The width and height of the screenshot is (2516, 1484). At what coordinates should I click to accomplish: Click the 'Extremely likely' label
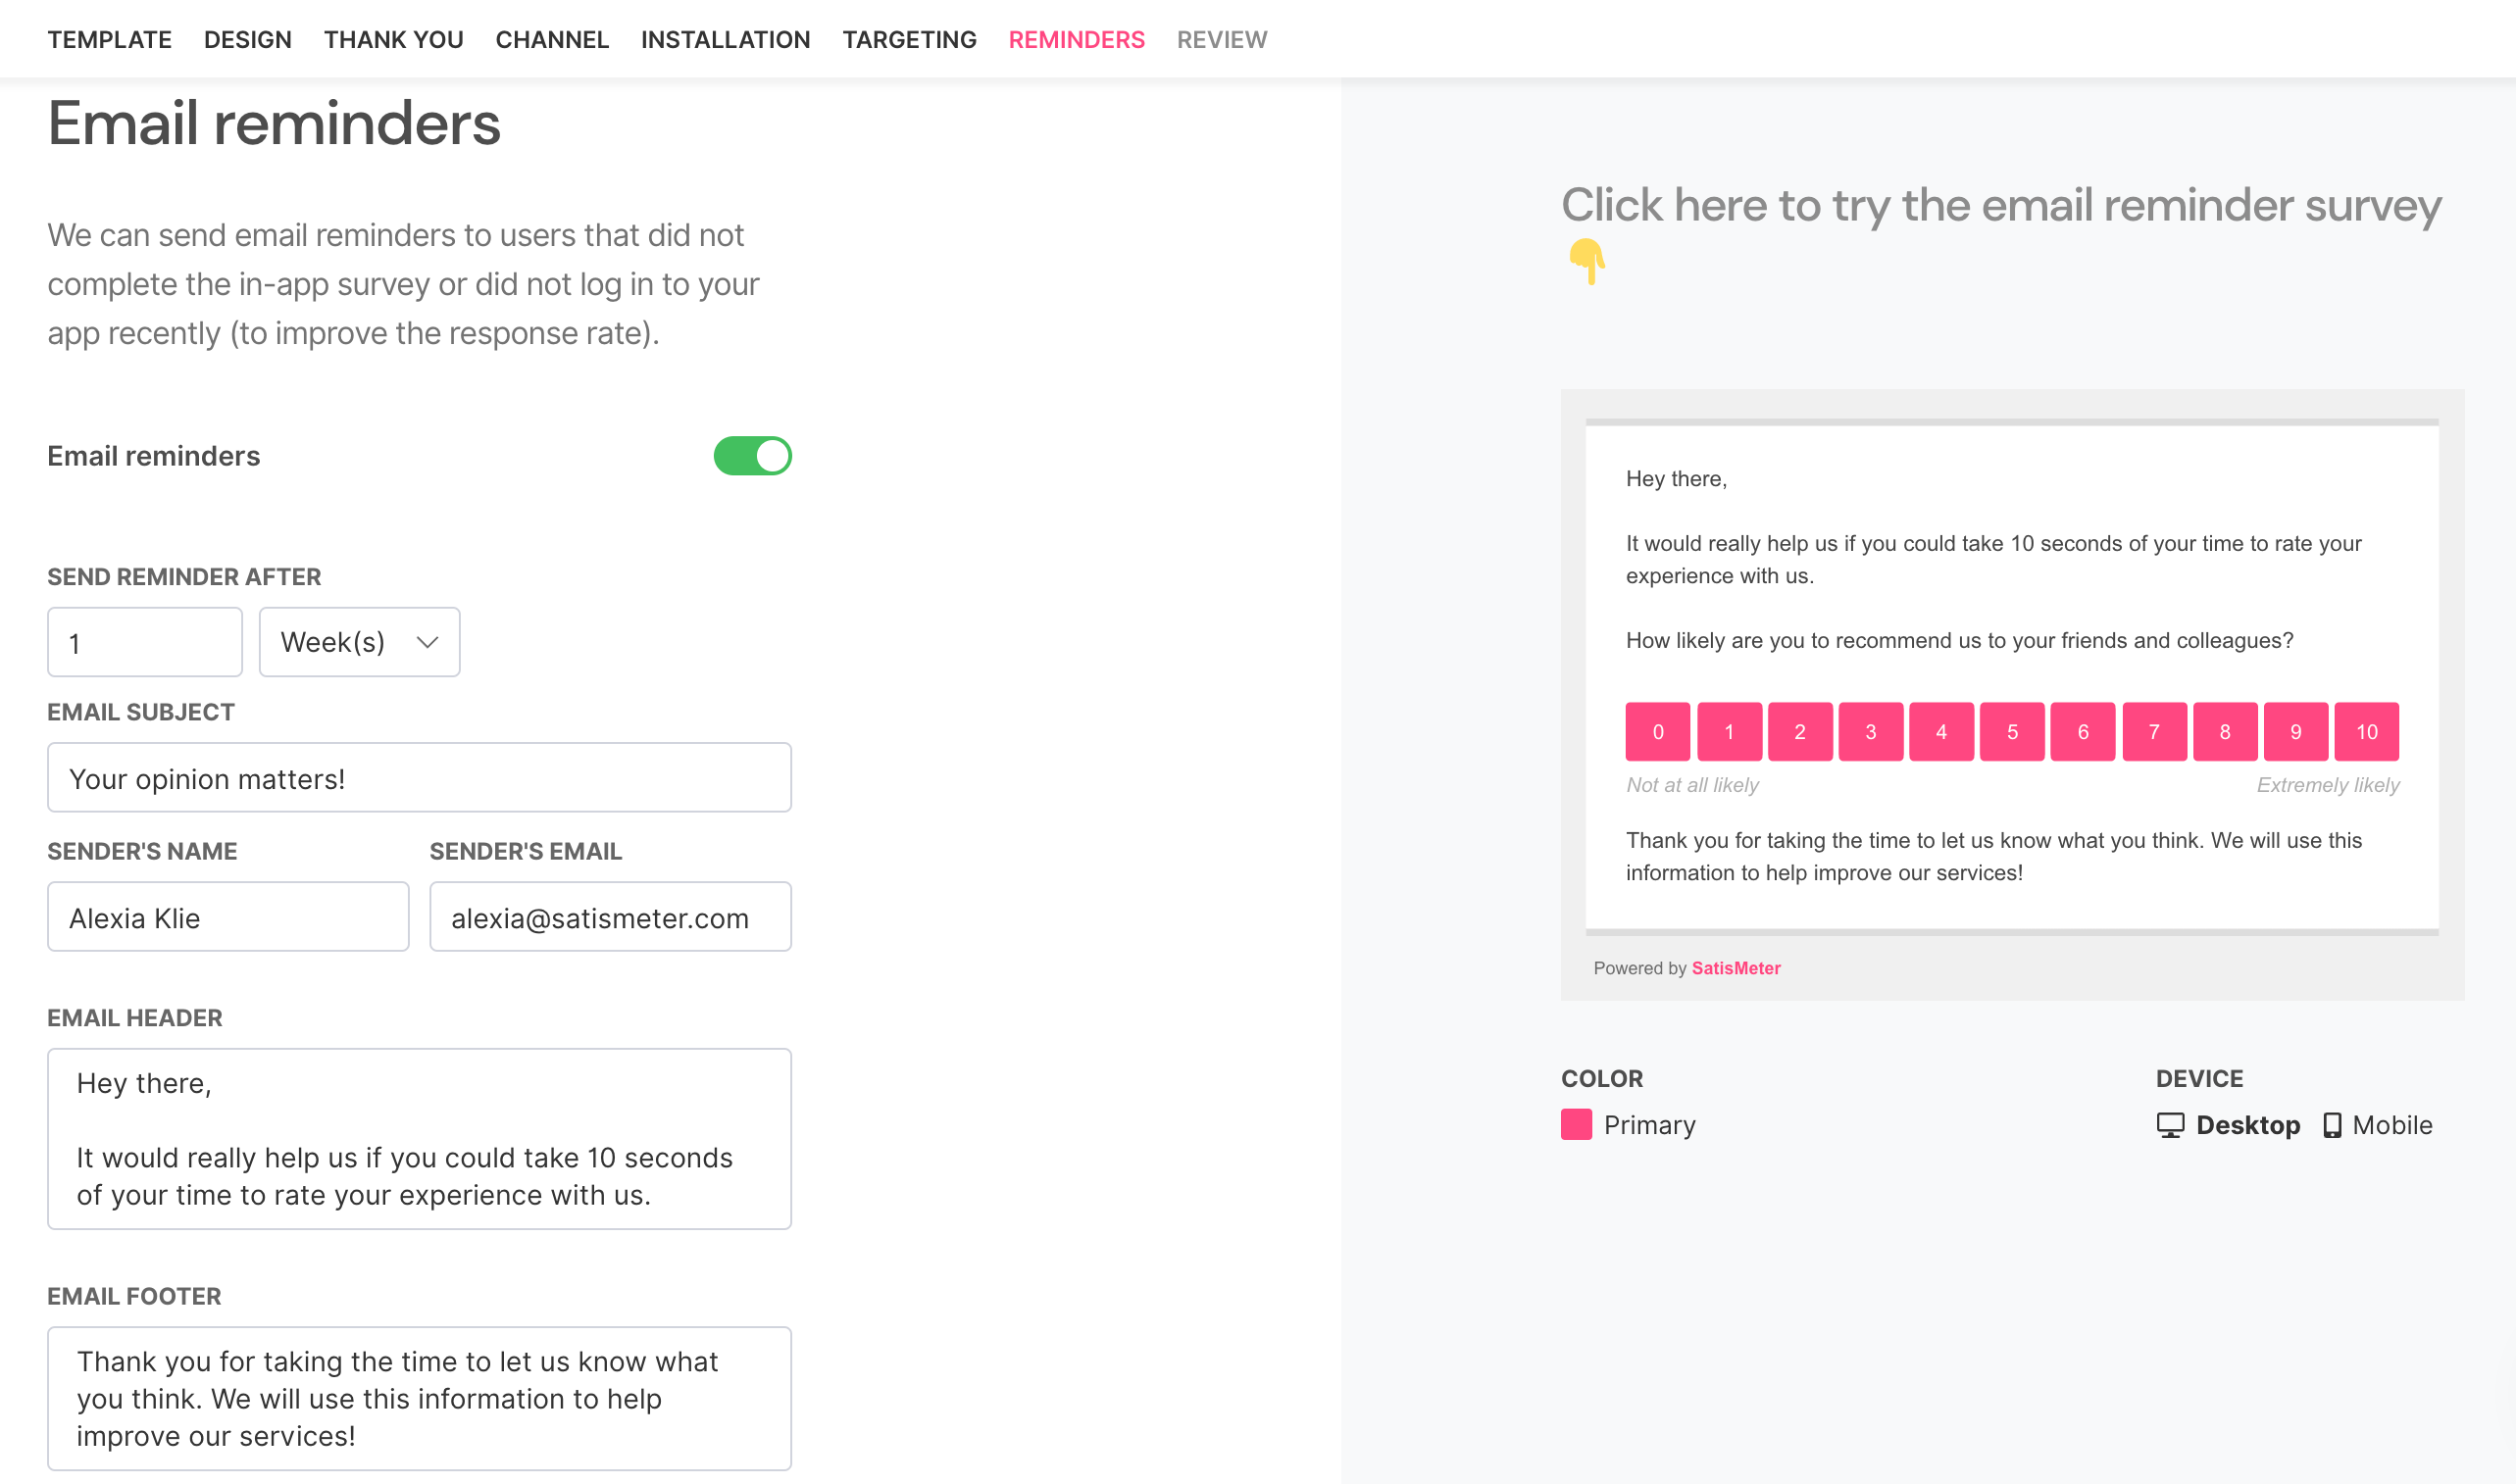point(2328,785)
